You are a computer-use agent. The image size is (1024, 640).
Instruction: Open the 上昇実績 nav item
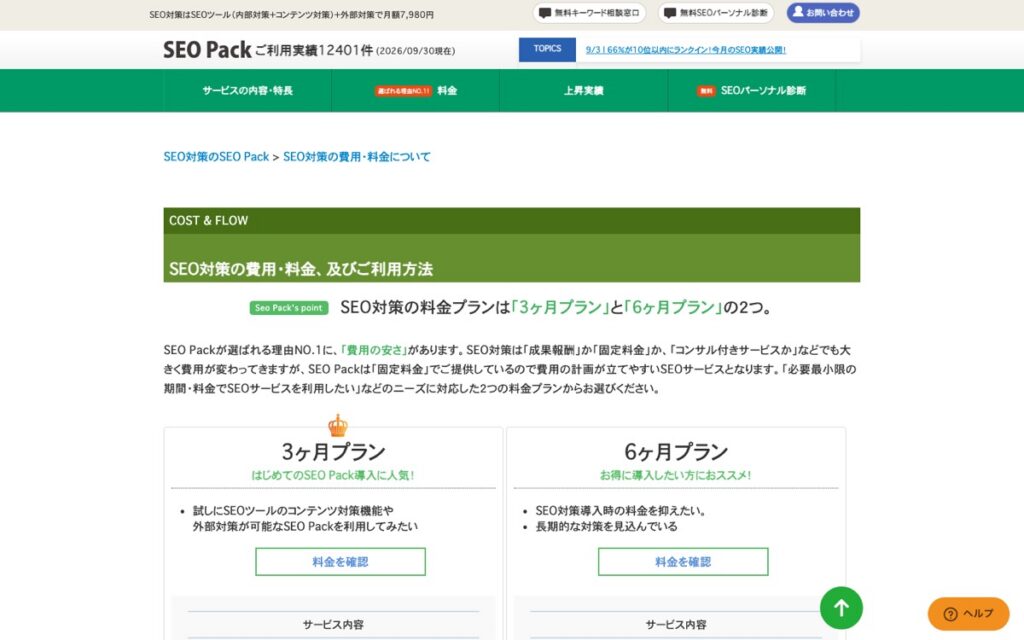(584, 91)
